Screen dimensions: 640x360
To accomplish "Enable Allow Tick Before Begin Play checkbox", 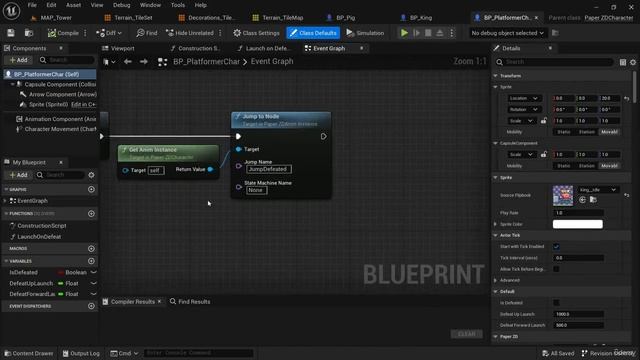I will [556, 269].
